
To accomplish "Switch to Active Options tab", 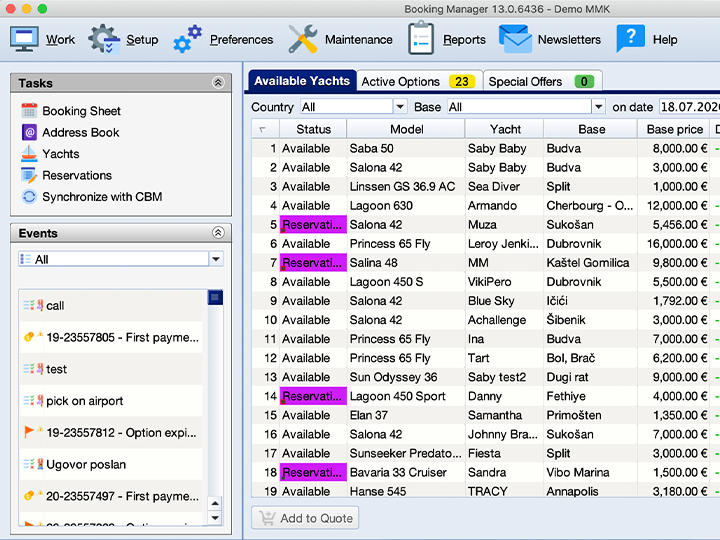I will click(x=419, y=81).
